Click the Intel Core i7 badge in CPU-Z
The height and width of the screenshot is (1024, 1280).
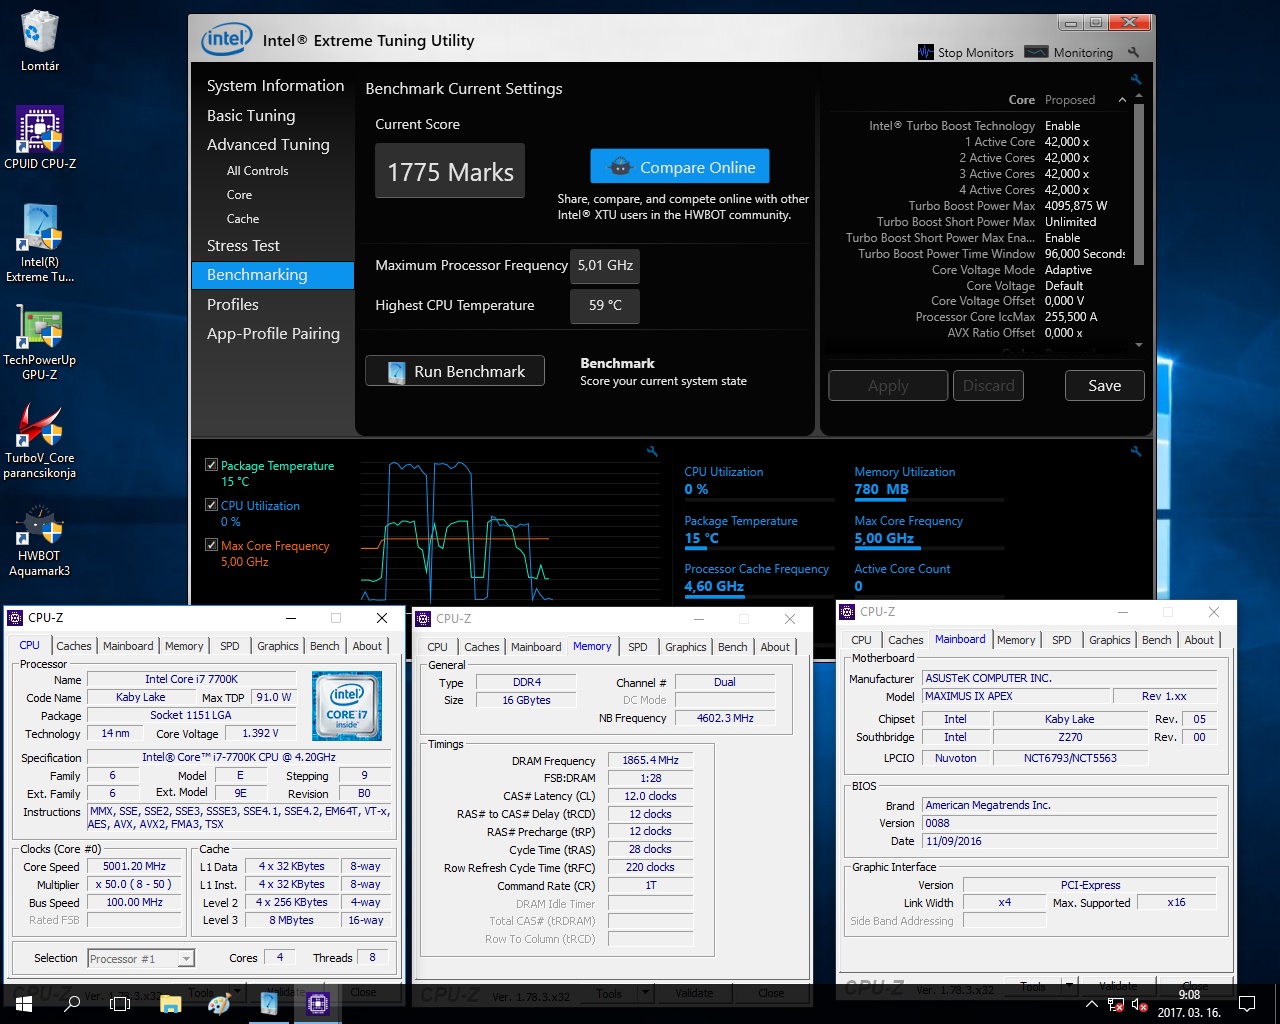[347, 706]
